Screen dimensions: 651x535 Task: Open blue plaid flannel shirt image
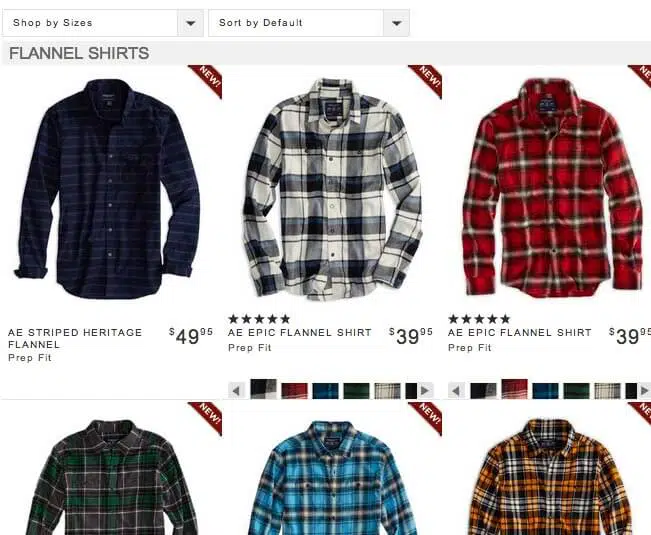click(330, 477)
